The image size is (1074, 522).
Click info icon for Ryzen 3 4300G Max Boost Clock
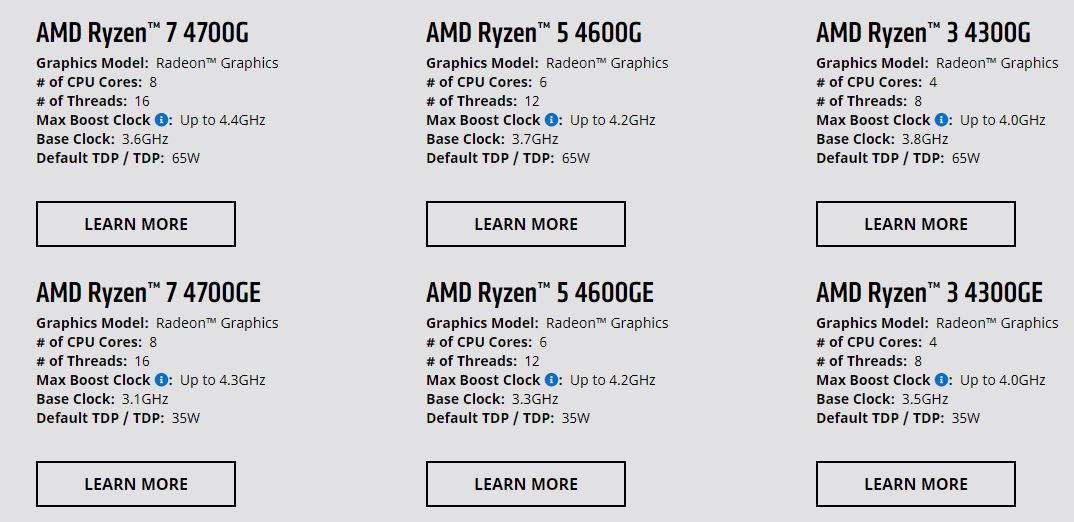941,120
